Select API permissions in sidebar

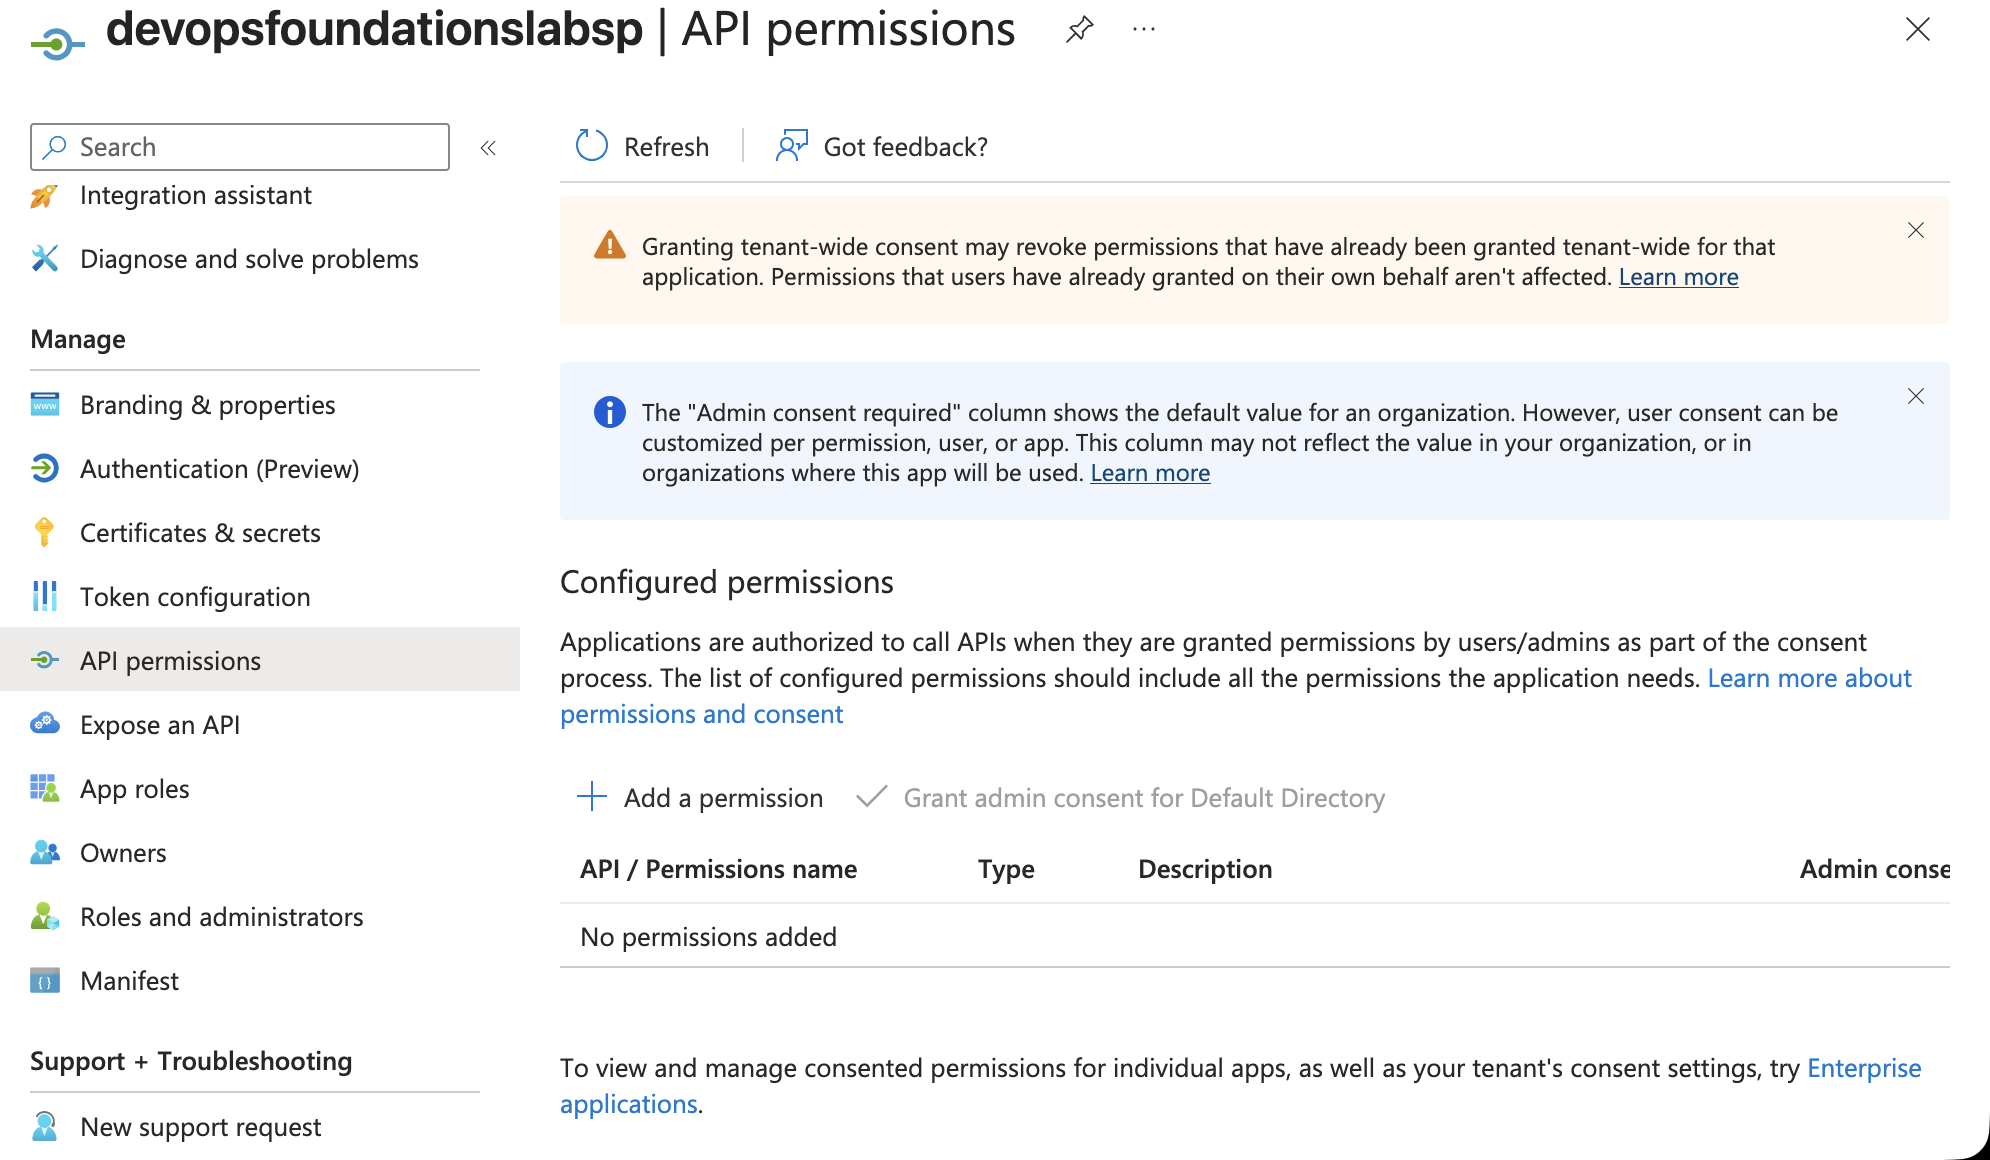click(260, 660)
